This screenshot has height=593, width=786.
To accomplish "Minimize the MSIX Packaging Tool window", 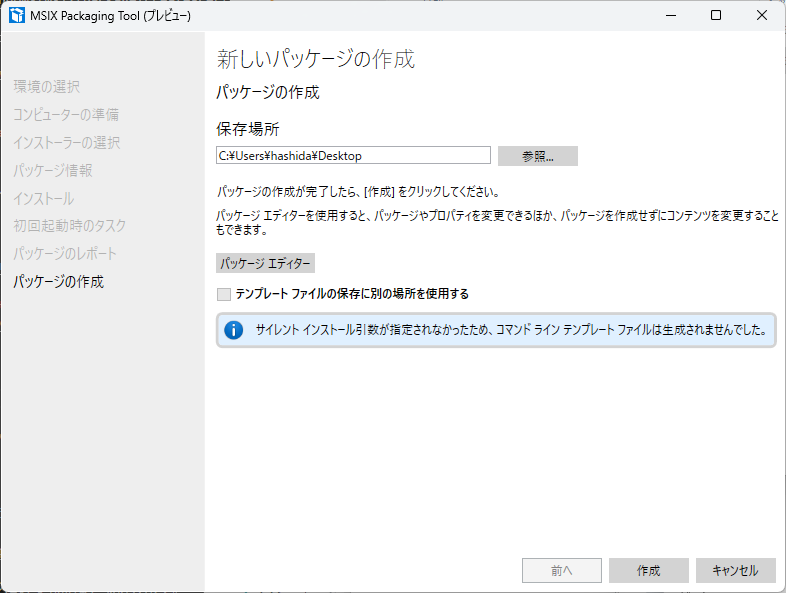I will click(669, 16).
